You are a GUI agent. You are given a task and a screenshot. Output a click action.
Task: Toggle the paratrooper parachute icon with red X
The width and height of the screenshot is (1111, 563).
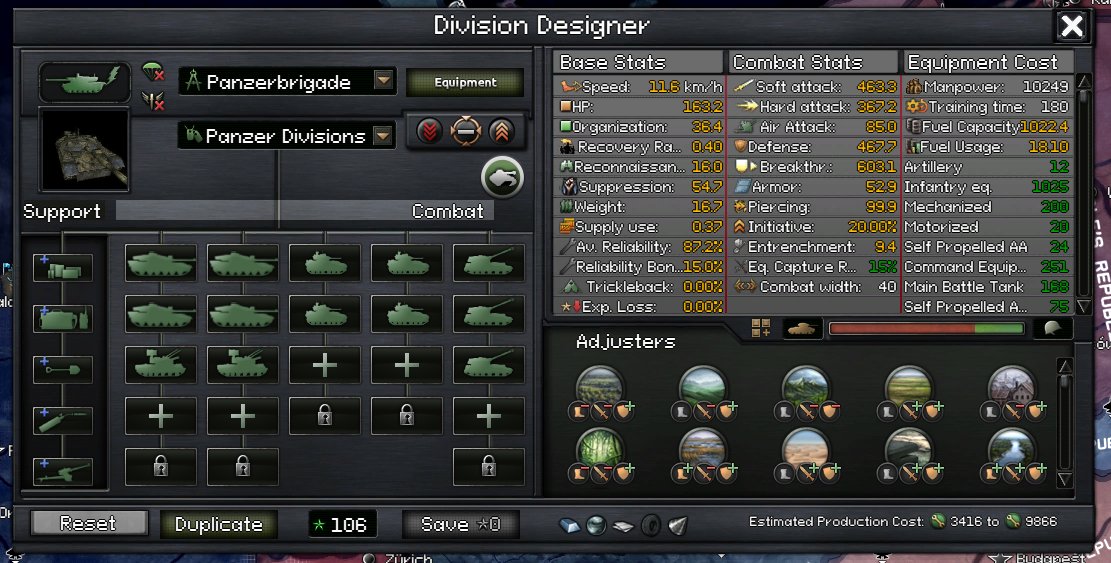154,71
